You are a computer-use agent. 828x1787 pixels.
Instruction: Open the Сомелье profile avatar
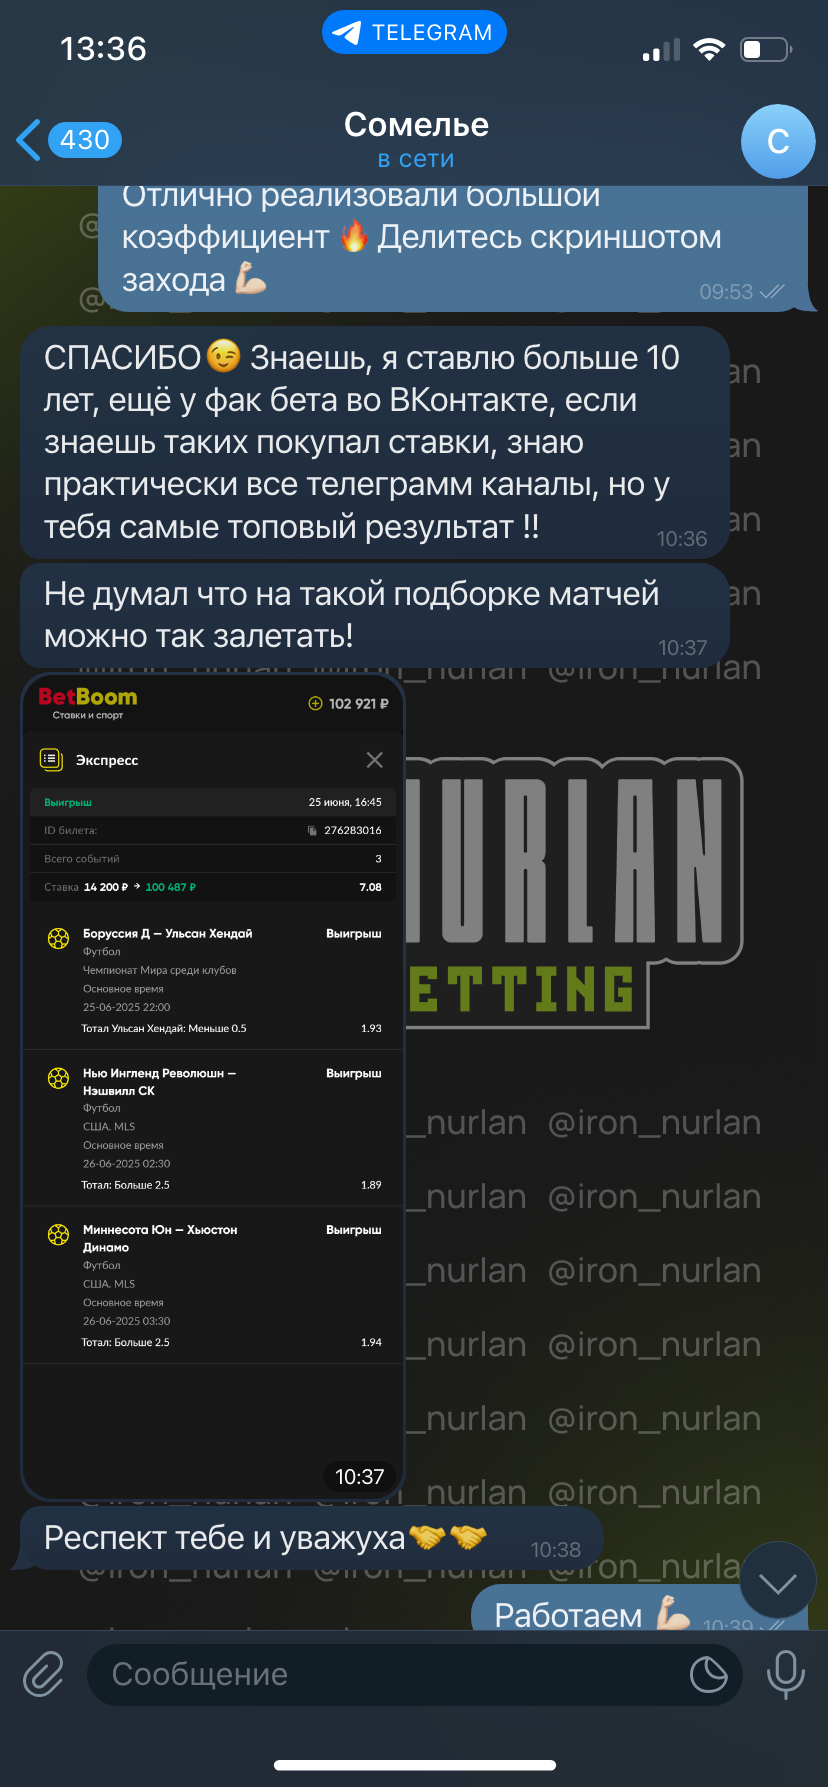coord(777,142)
